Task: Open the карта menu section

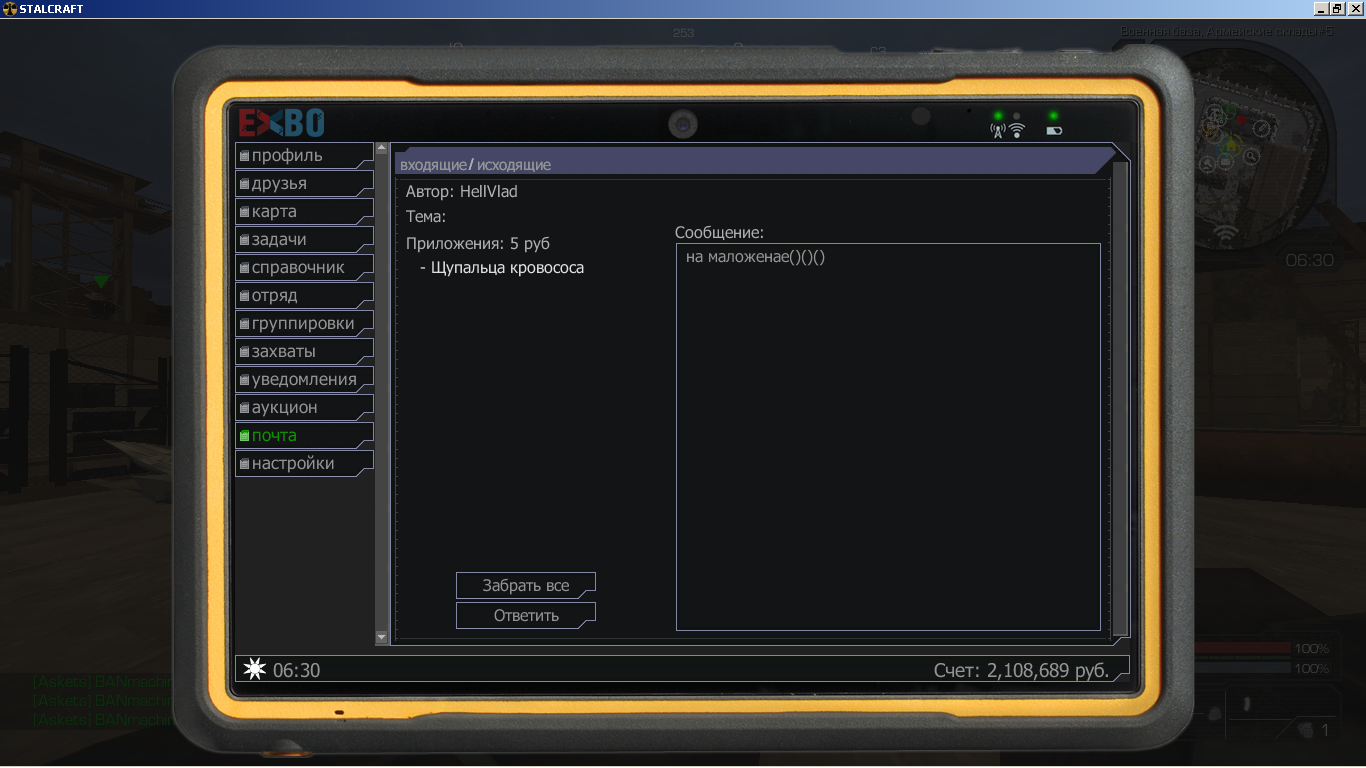Action: coord(304,212)
